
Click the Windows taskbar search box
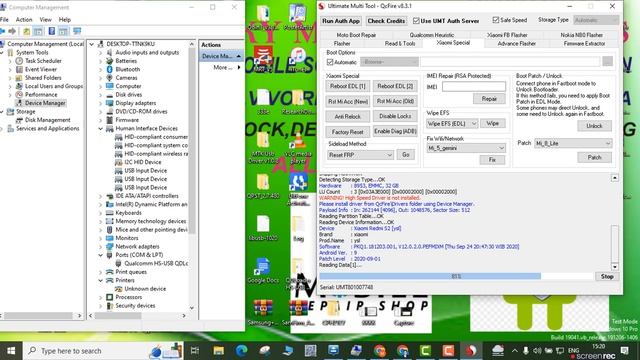pos(103,351)
